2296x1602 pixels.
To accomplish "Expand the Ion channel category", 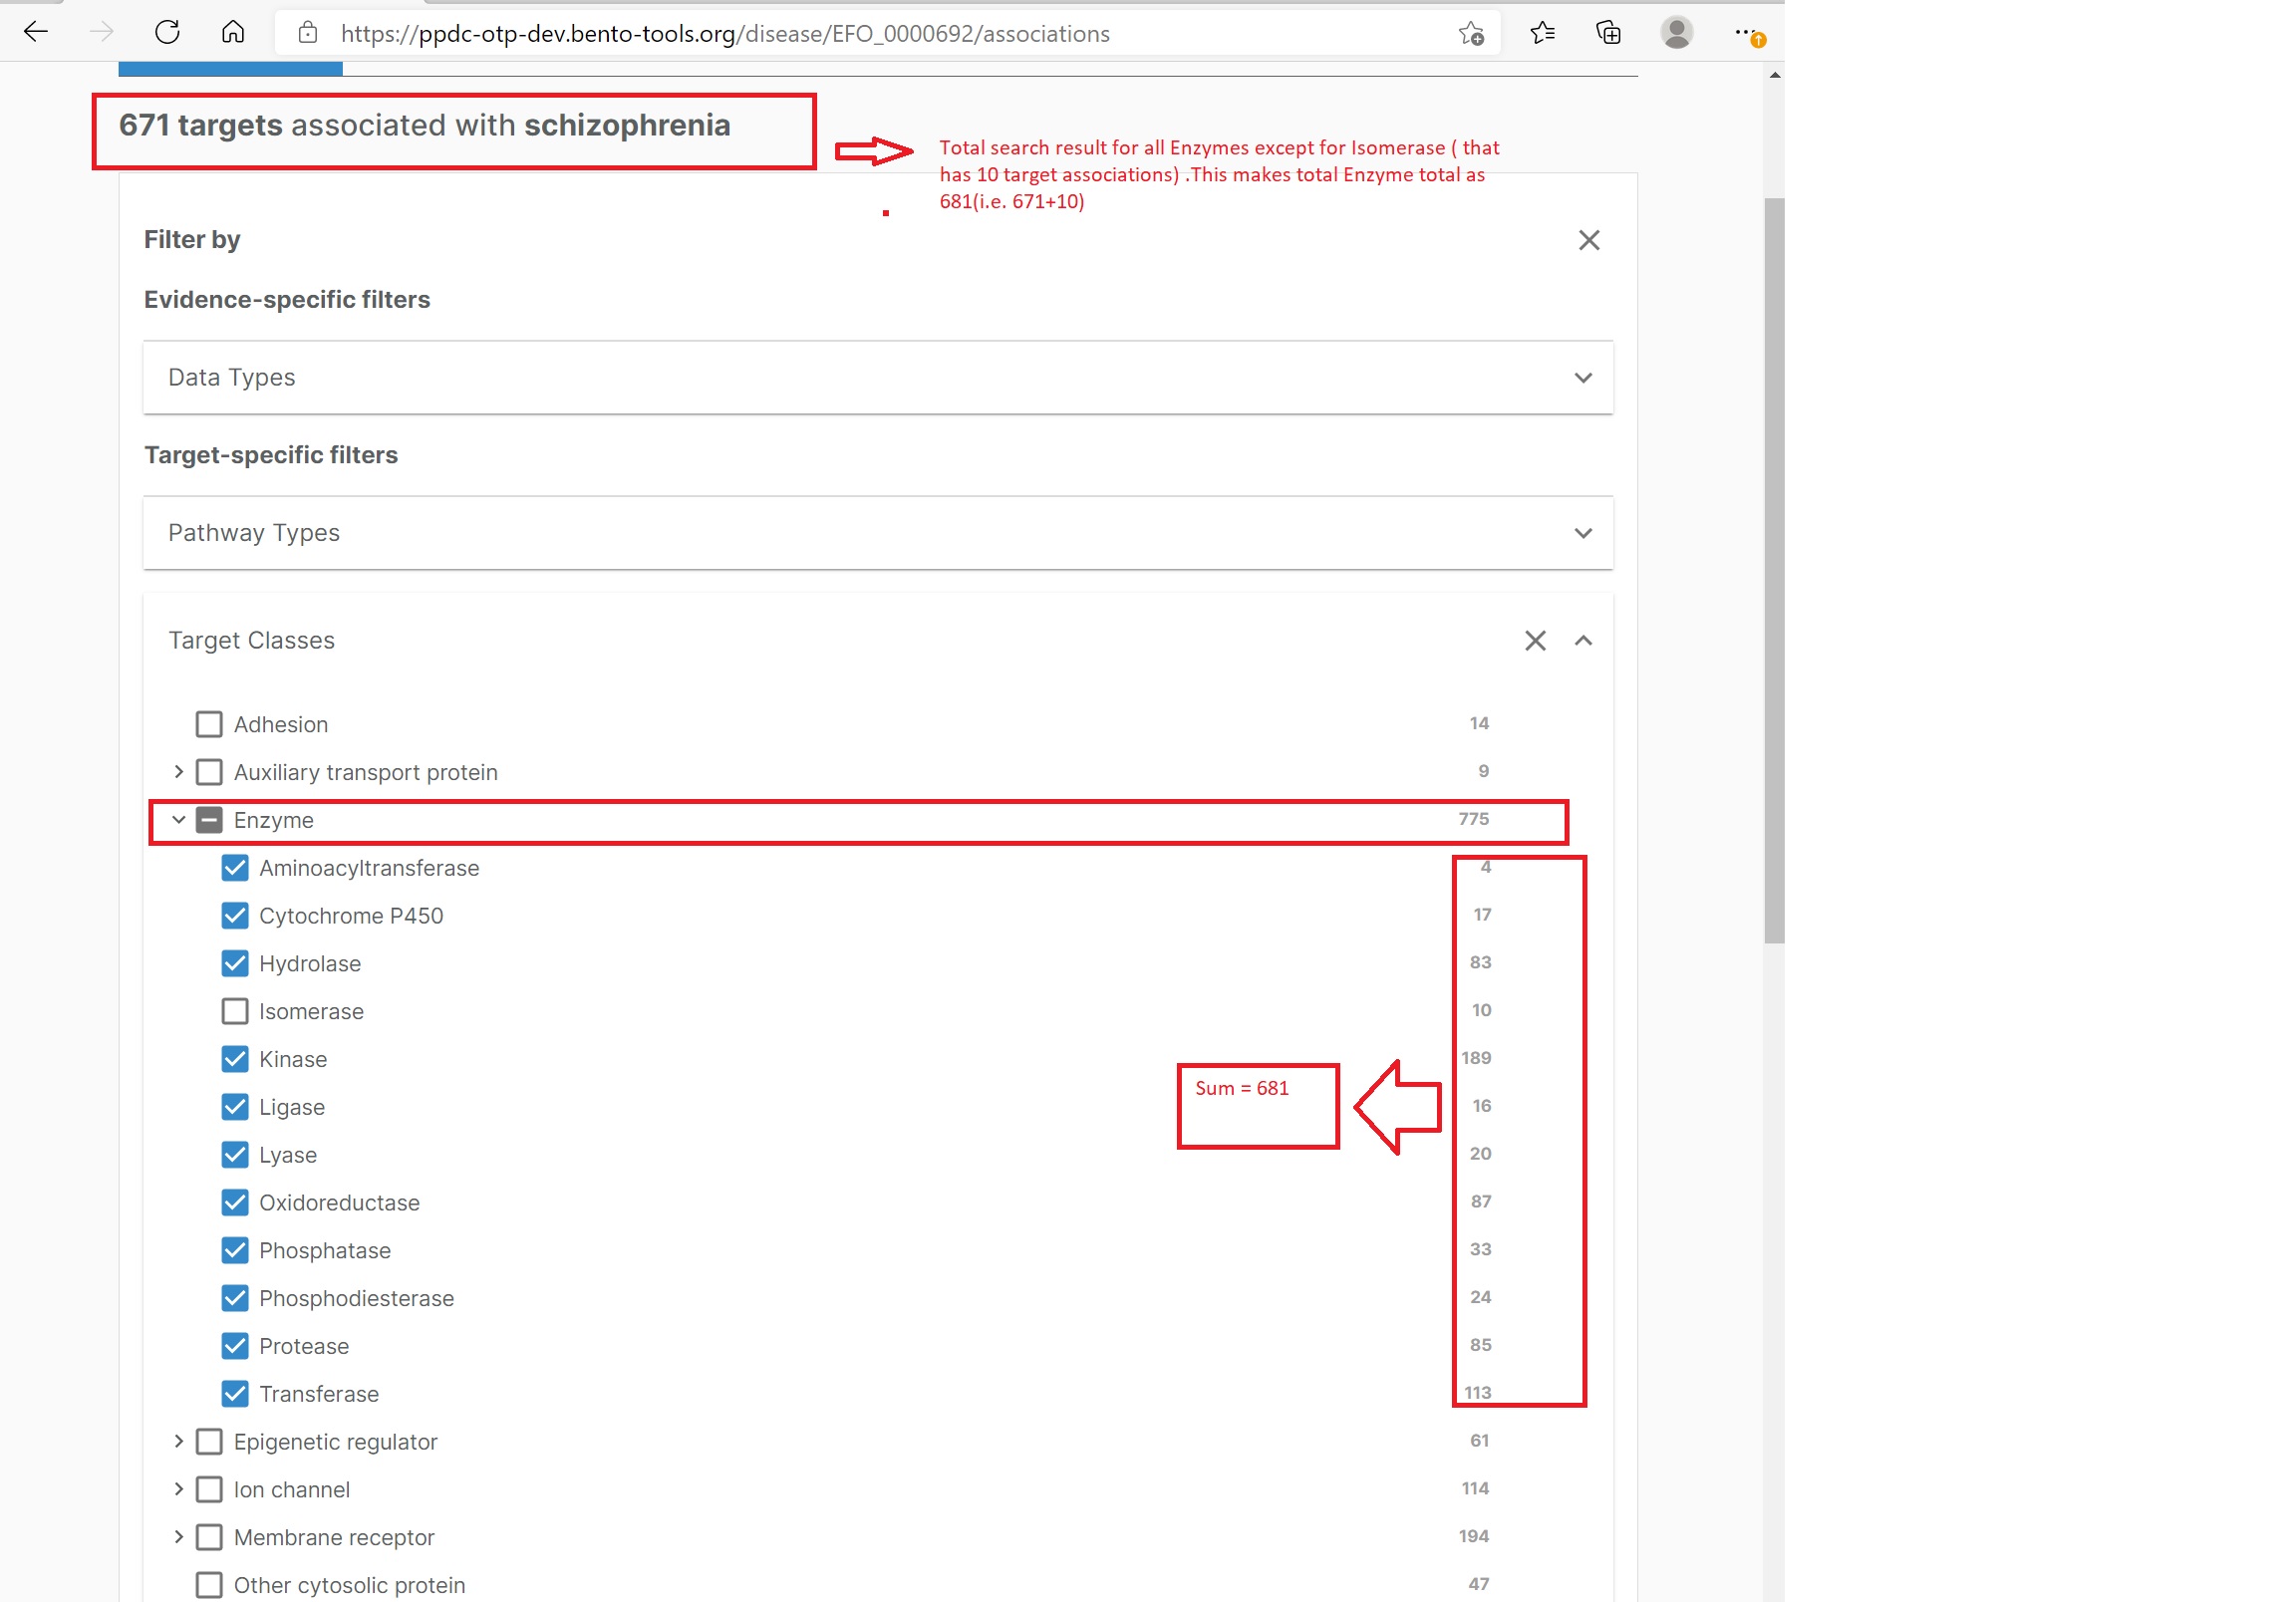I will pyautogui.click(x=178, y=1489).
